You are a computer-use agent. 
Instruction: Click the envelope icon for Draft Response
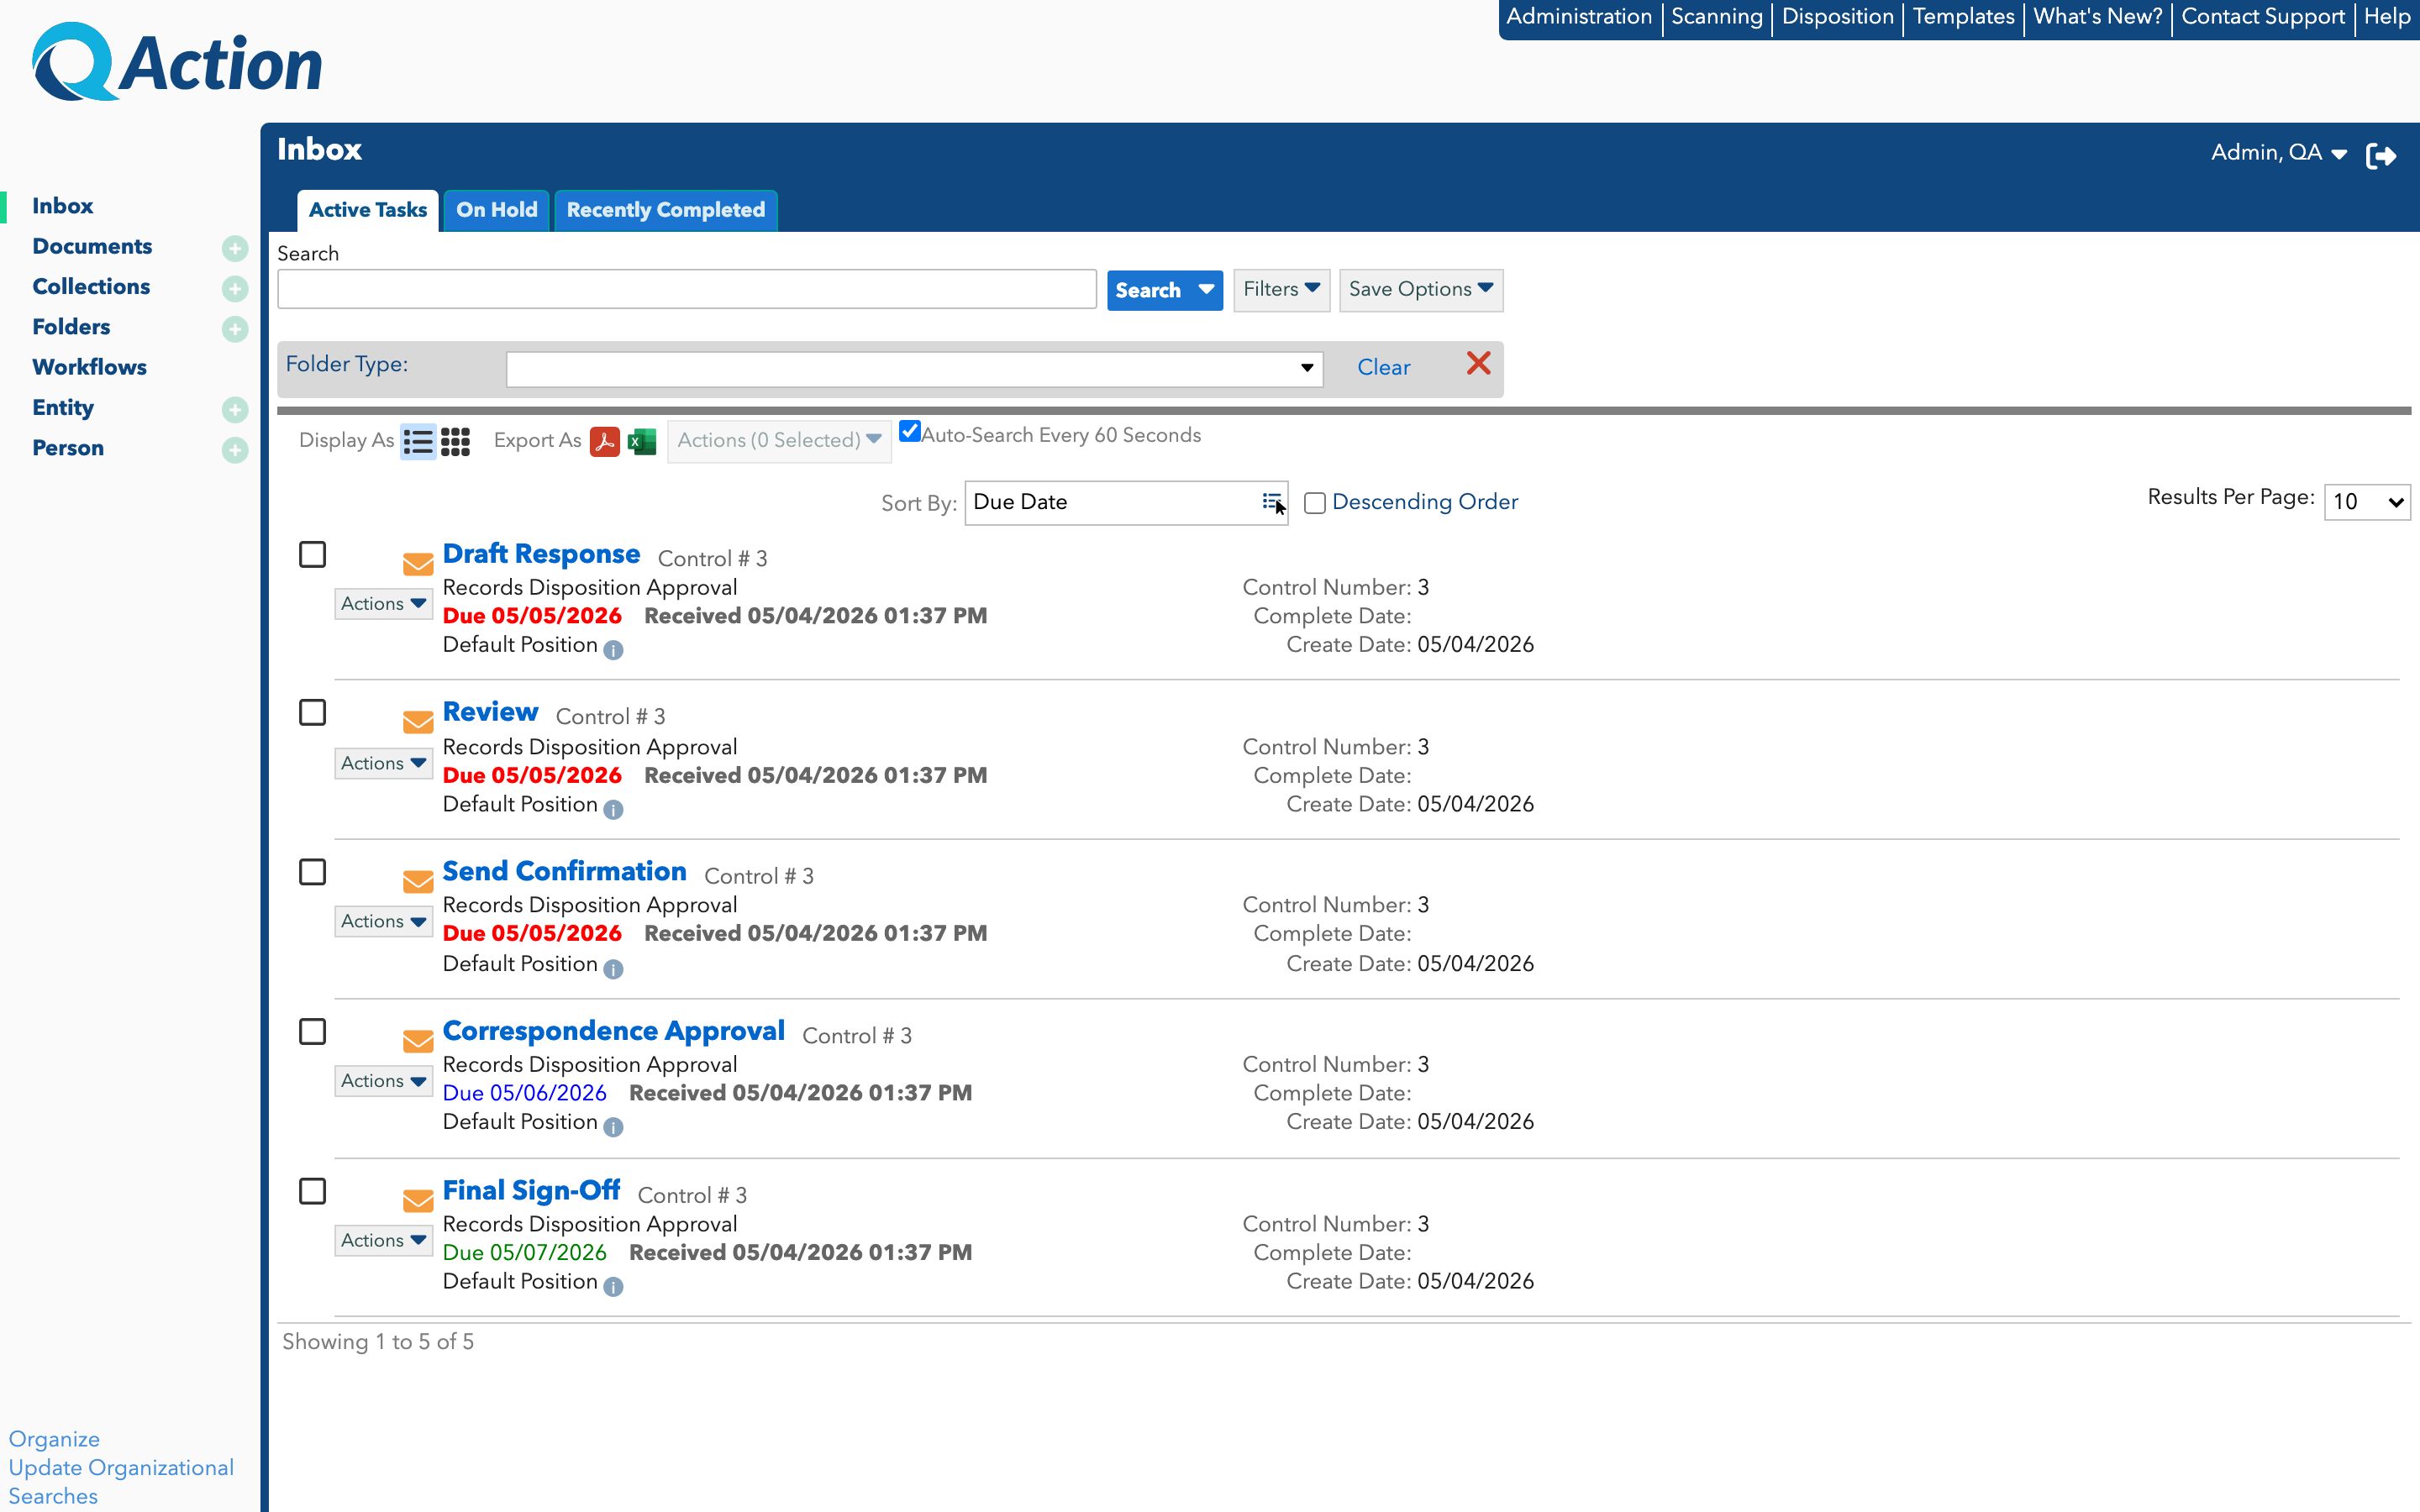tap(418, 564)
